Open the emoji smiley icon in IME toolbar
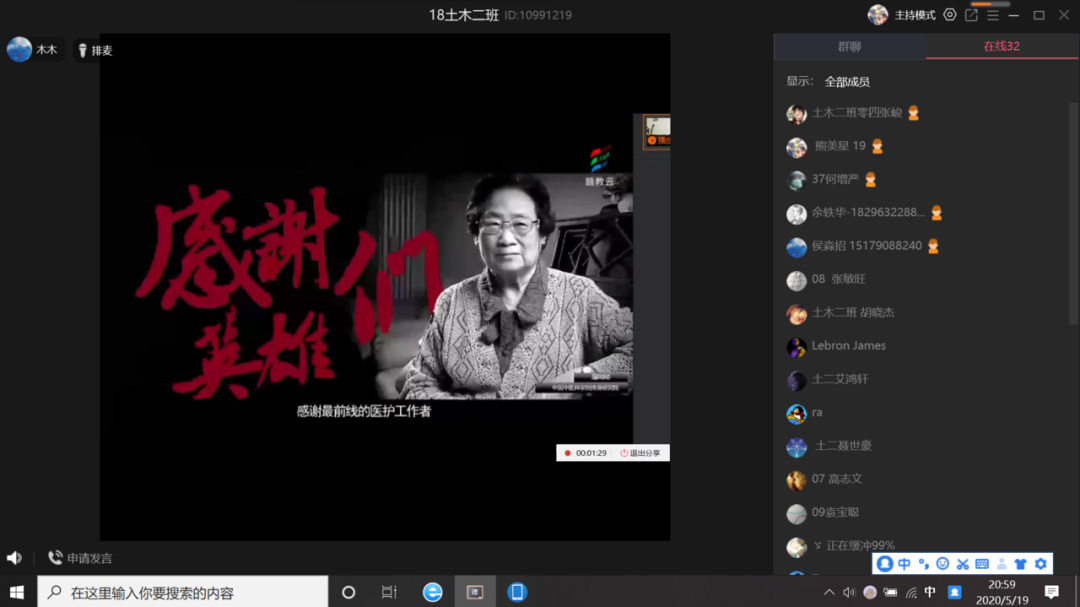The height and width of the screenshot is (607, 1080). pyautogui.click(x=942, y=564)
